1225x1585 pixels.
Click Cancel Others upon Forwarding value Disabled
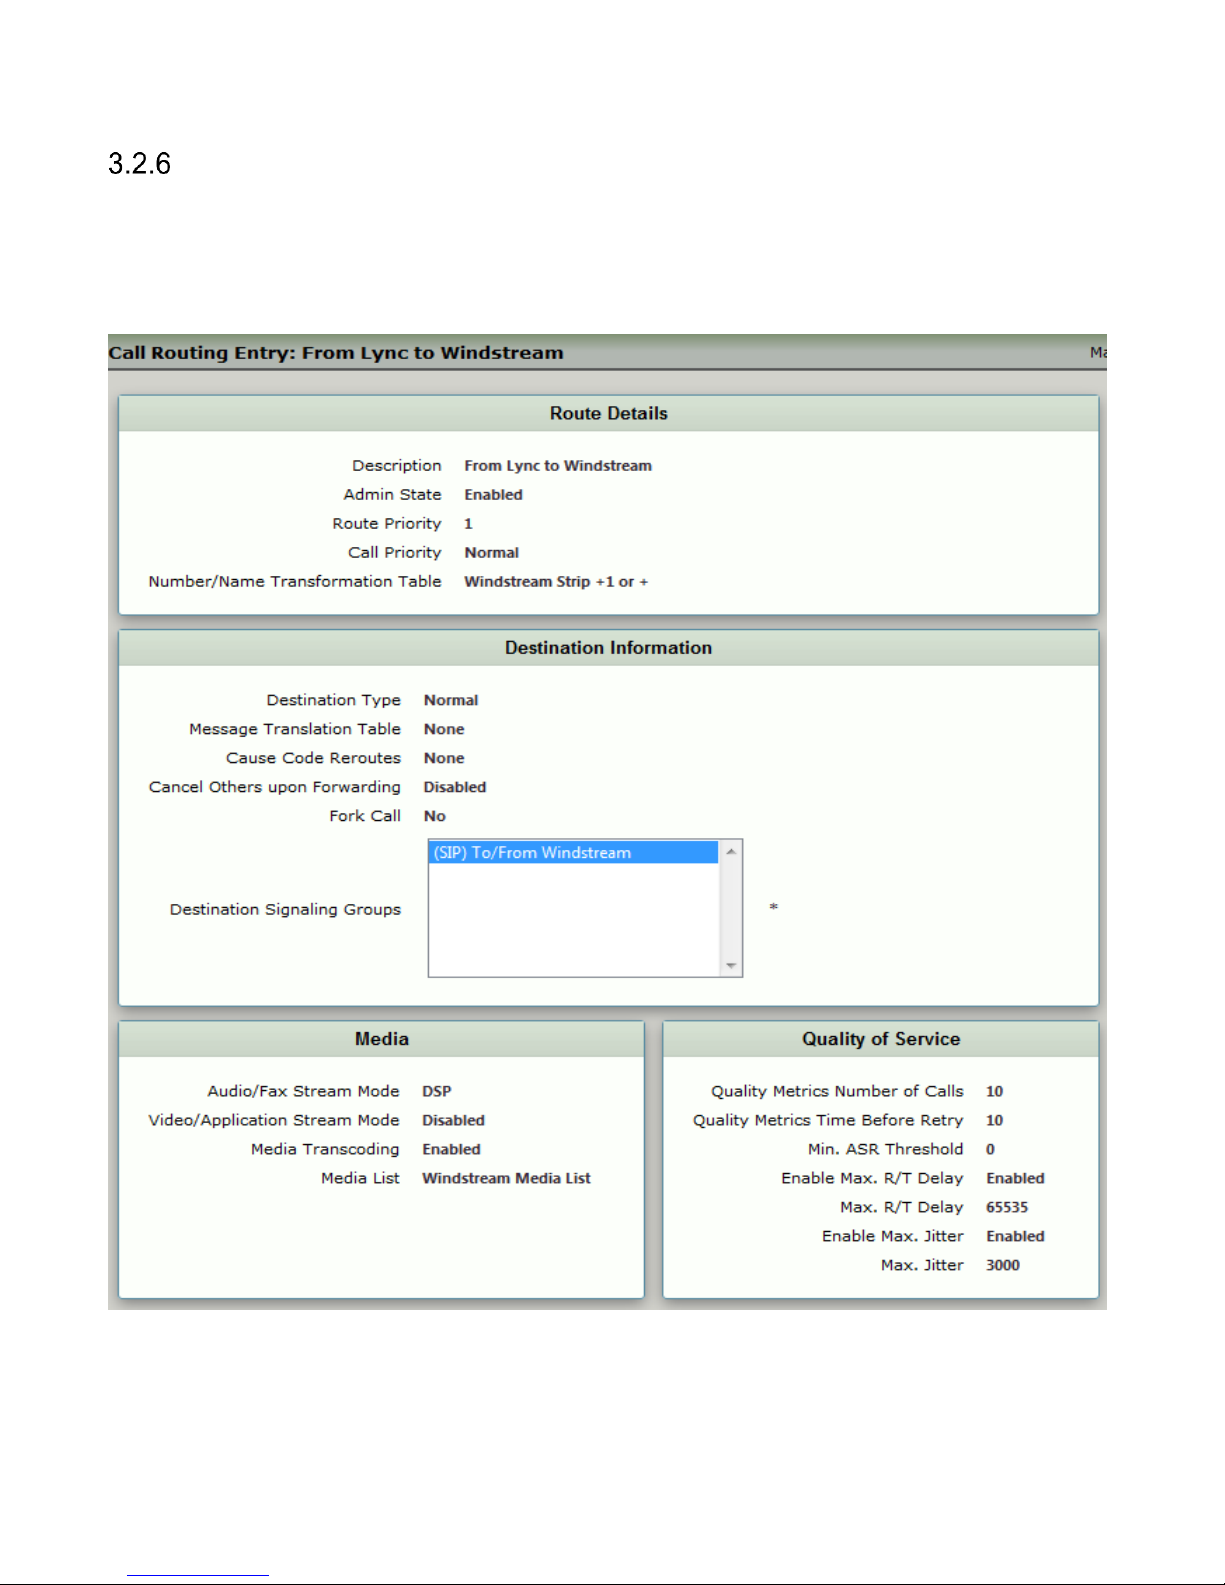[x=455, y=788]
